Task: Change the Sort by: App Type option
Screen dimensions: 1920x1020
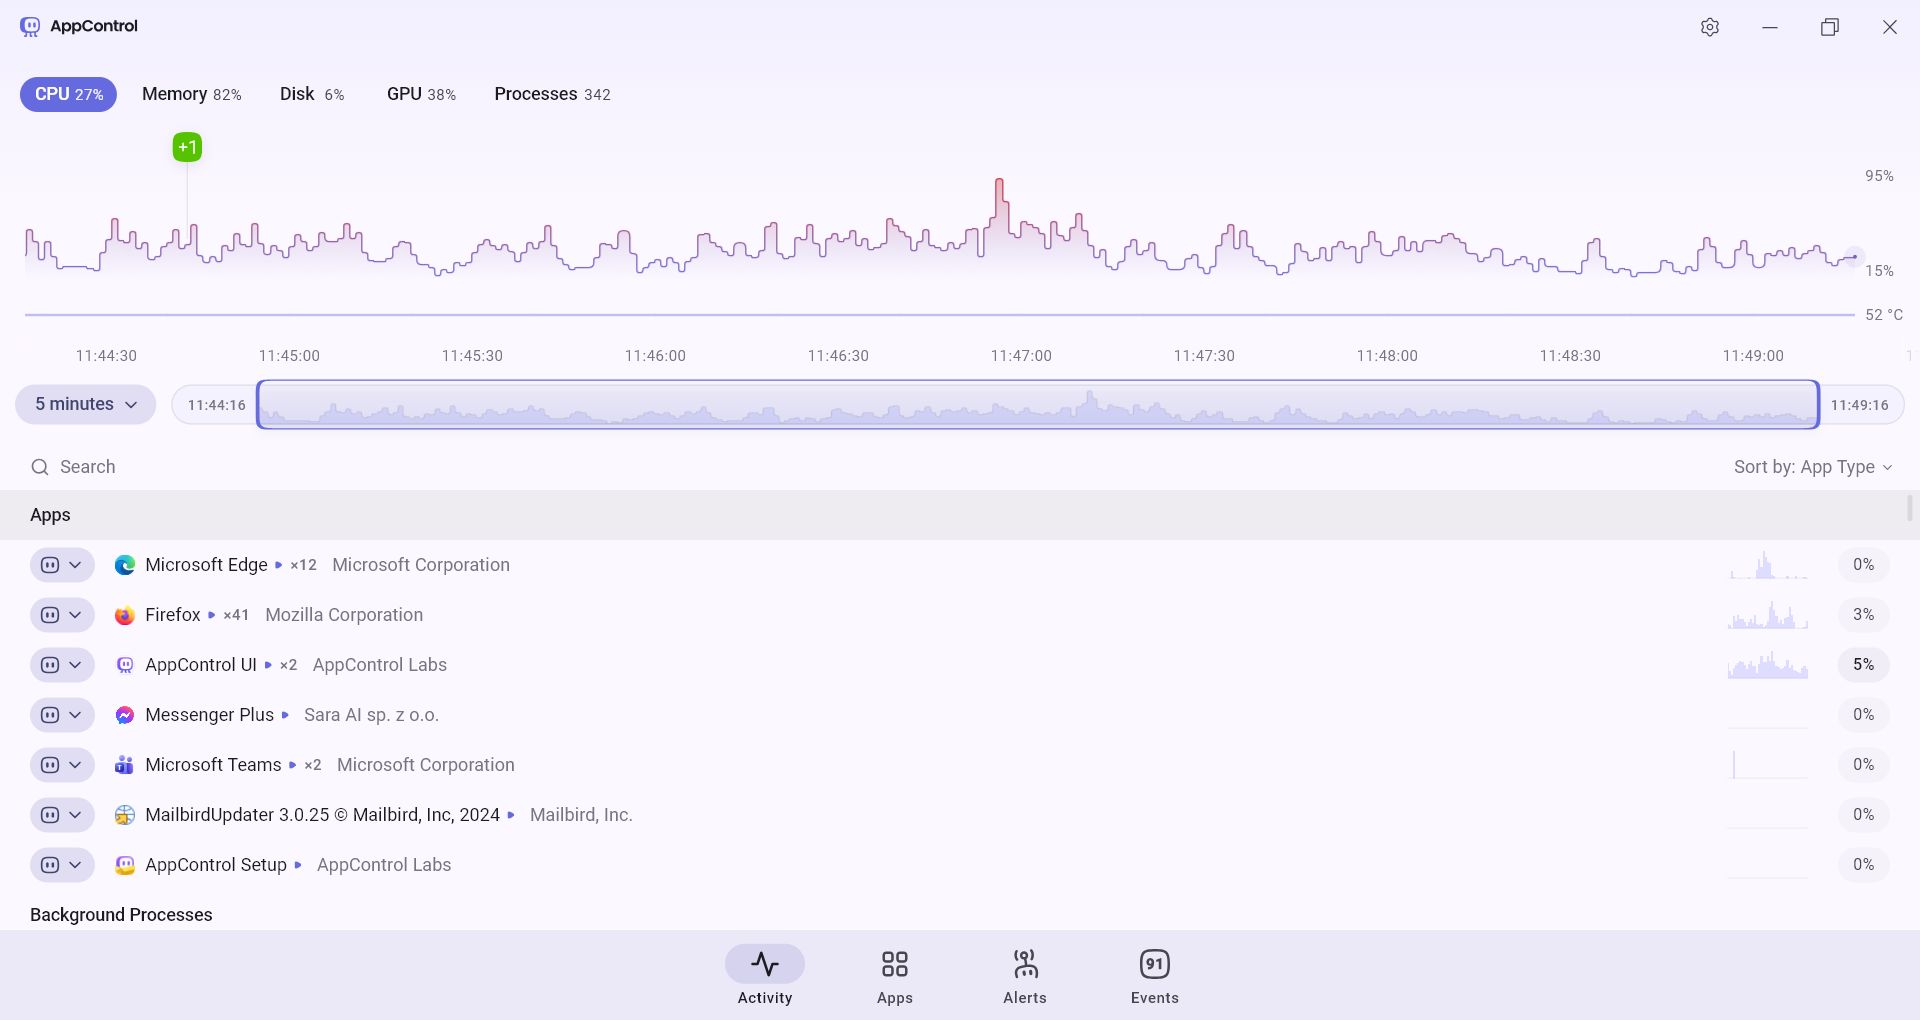Action: click(1813, 466)
